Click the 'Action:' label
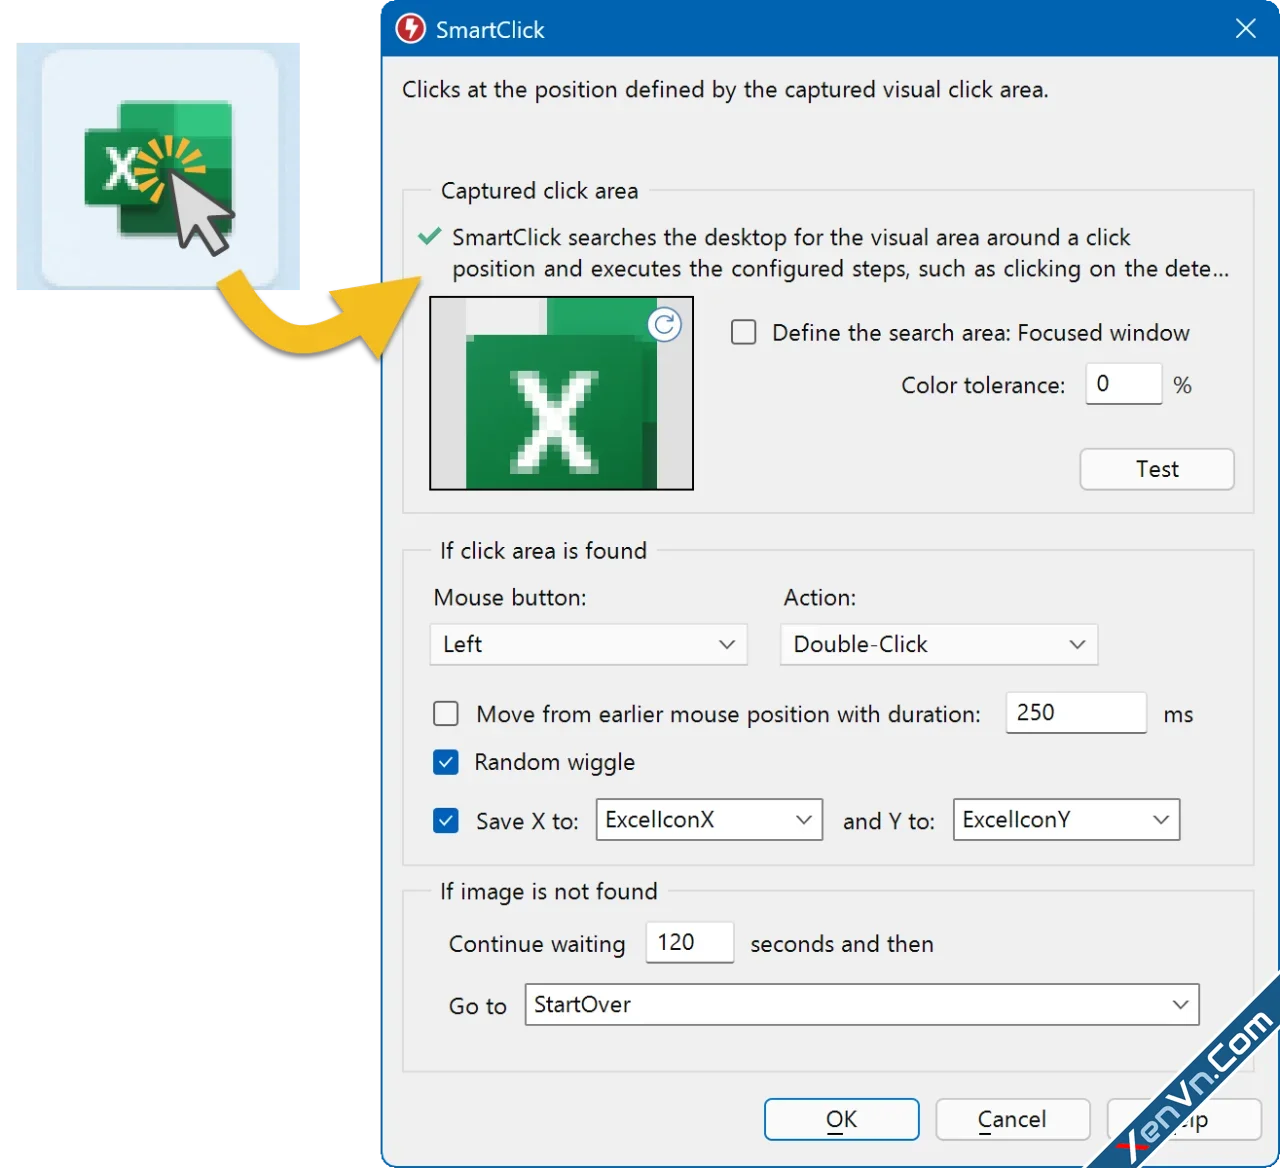The width and height of the screenshot is (1280, 1168). click(820, 598)
